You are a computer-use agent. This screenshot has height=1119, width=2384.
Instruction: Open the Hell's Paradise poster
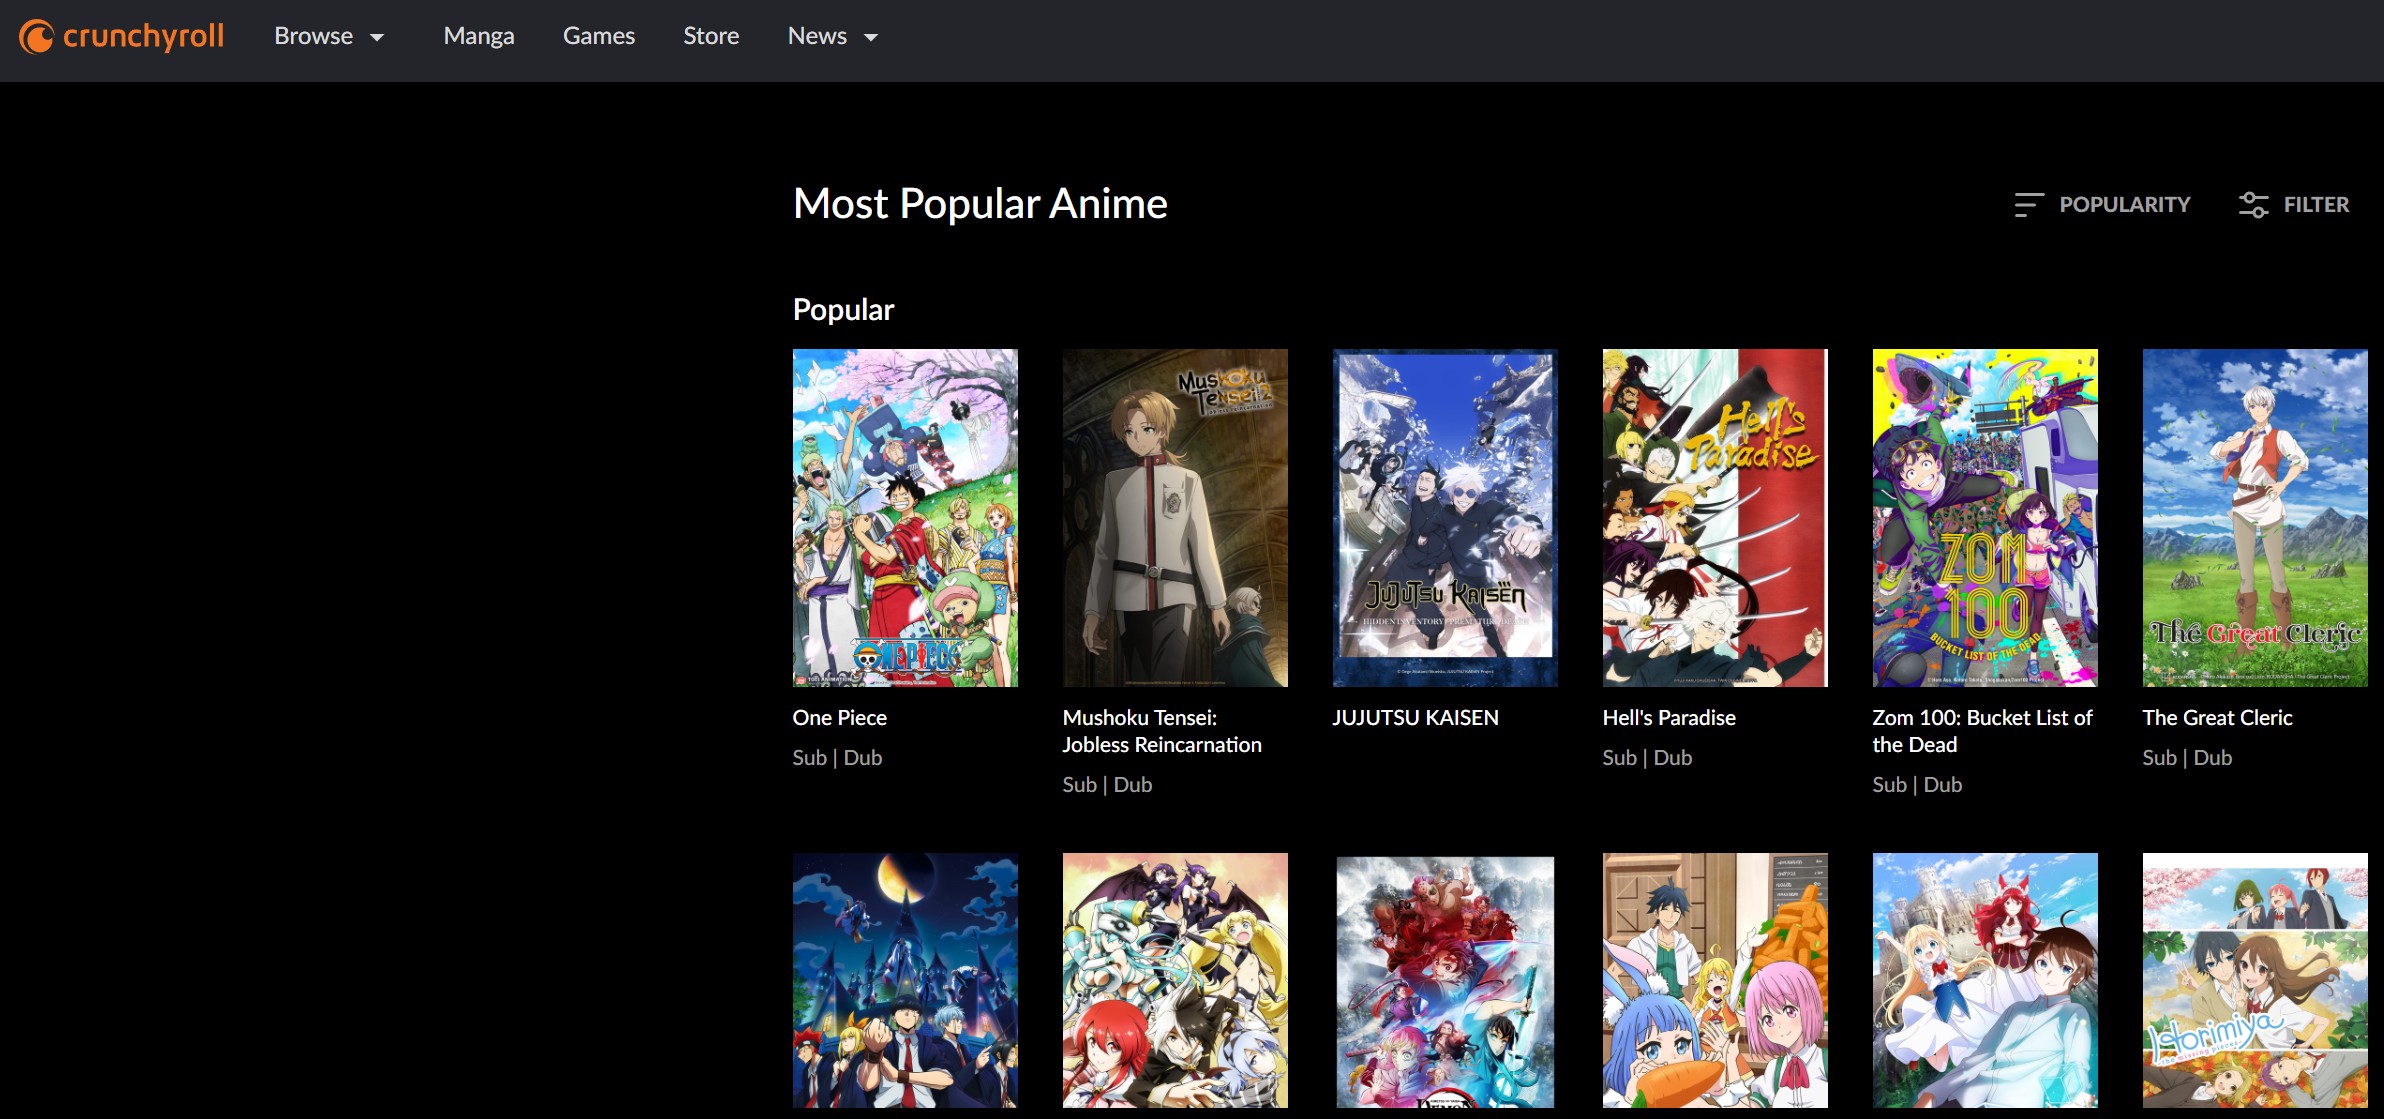tap(1715, 518)
